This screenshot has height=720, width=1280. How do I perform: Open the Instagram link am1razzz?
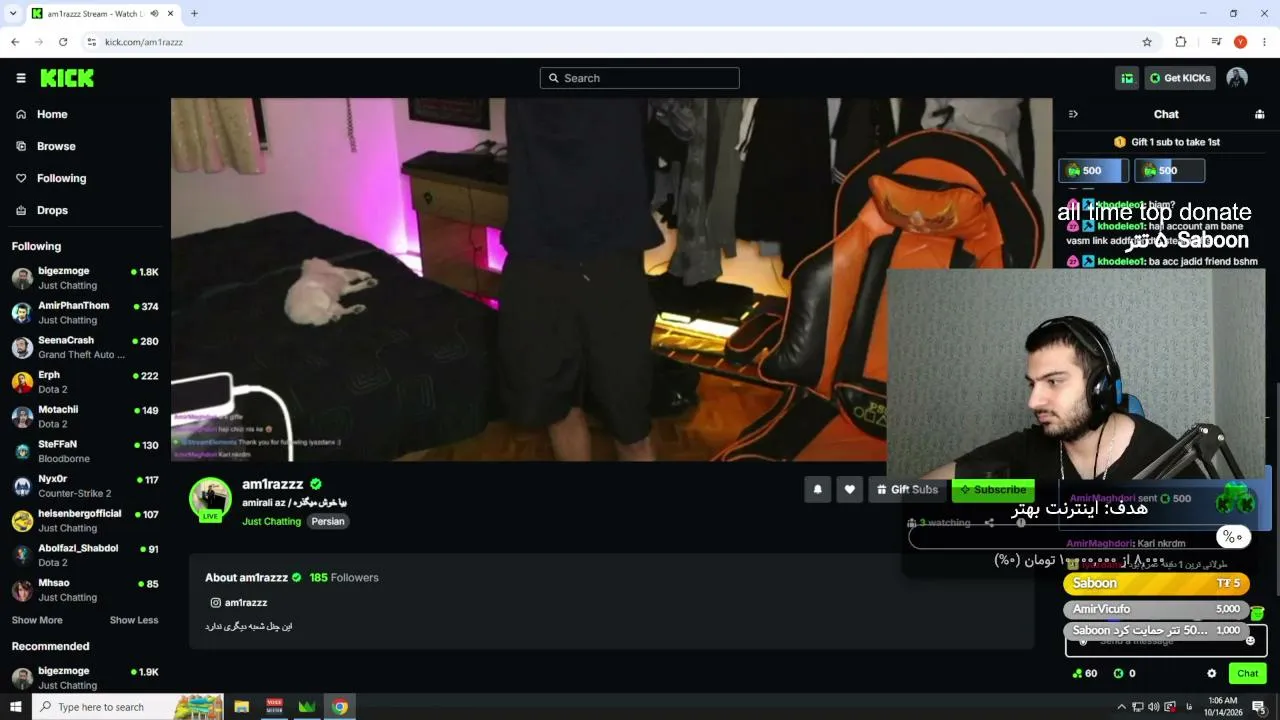coord(239,603)
